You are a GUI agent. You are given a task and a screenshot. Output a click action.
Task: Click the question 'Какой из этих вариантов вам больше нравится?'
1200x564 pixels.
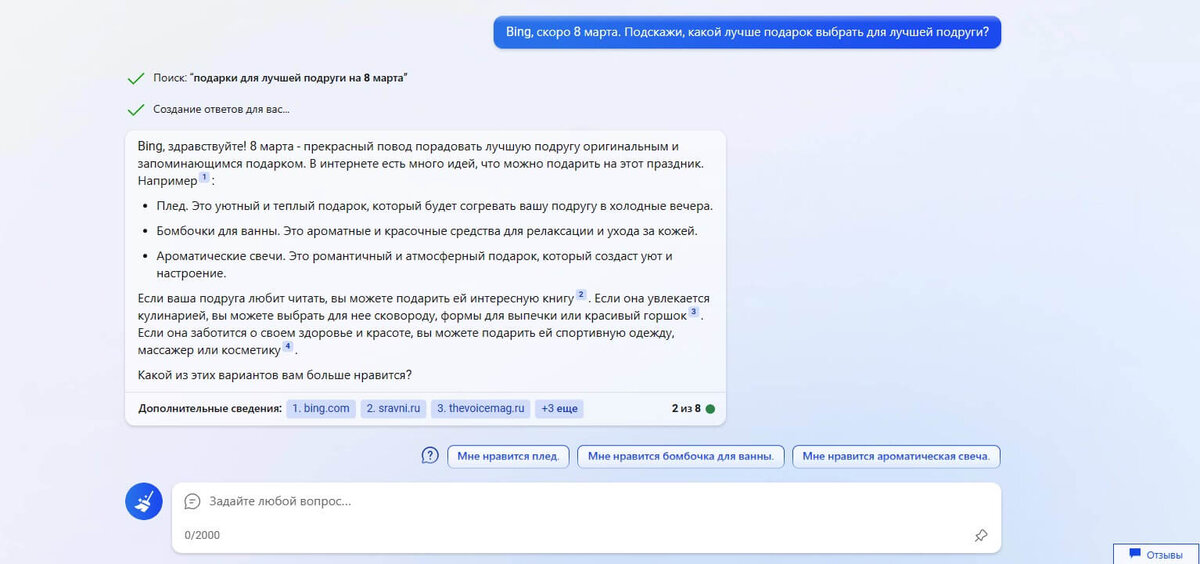coord(275,375)
